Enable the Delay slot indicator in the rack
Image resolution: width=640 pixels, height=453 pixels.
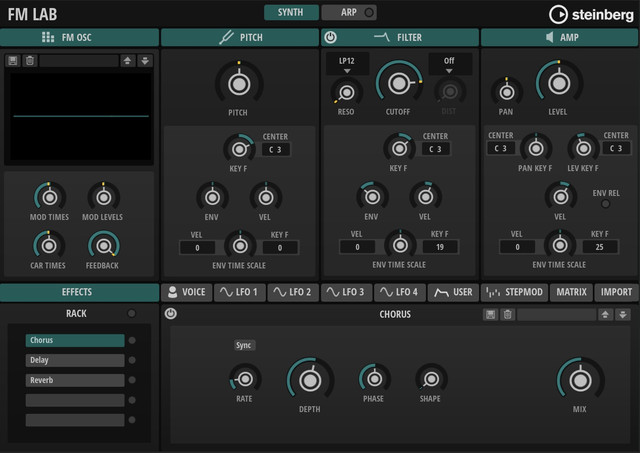pyautogui.click(x=132, y=360)
